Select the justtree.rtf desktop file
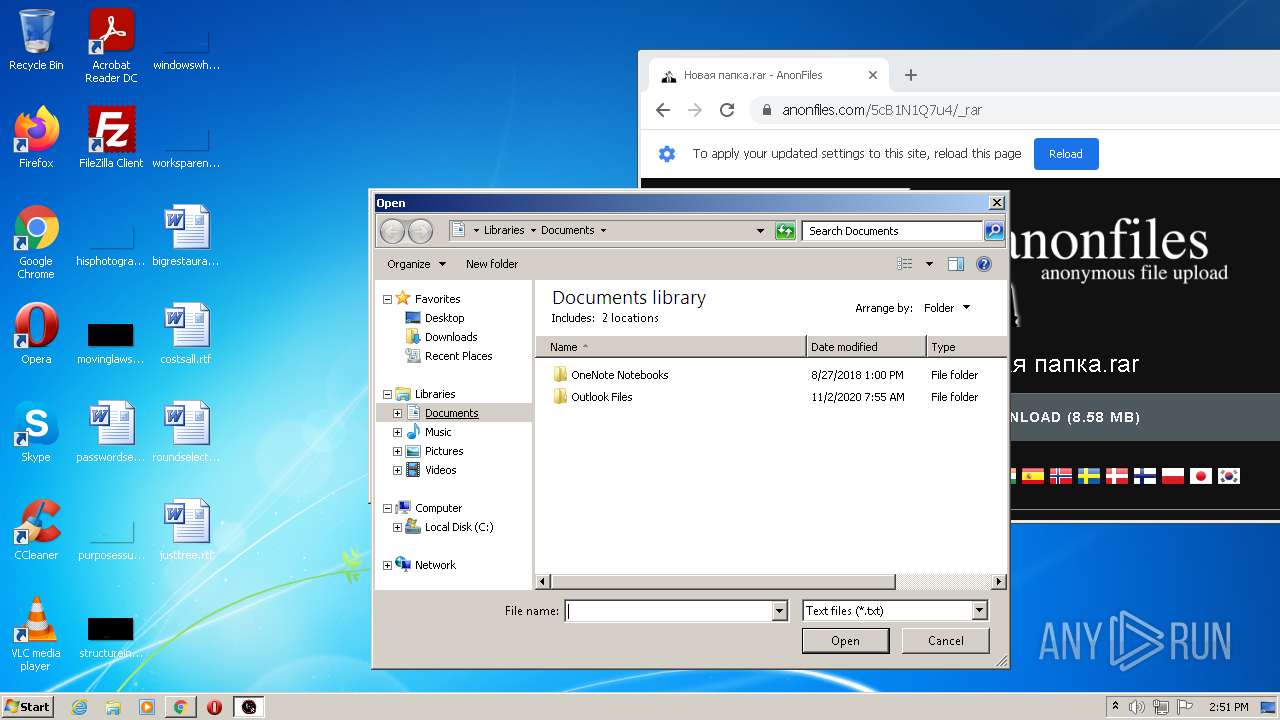 pyautogui.click(x=186, y=530)
